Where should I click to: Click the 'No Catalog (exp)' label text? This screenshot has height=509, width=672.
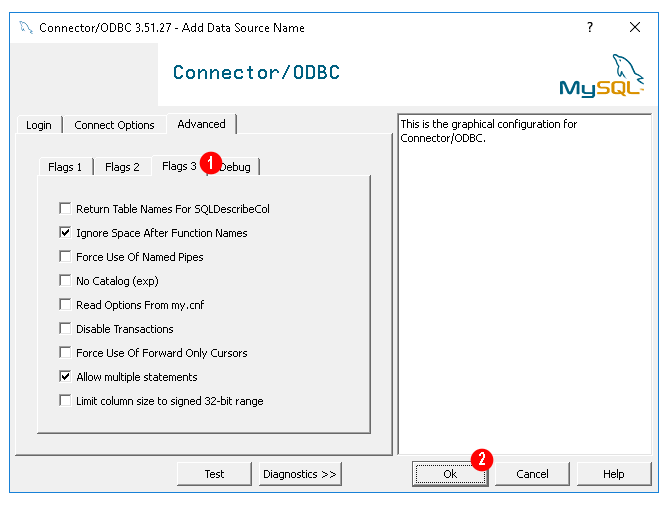point(117,281)
